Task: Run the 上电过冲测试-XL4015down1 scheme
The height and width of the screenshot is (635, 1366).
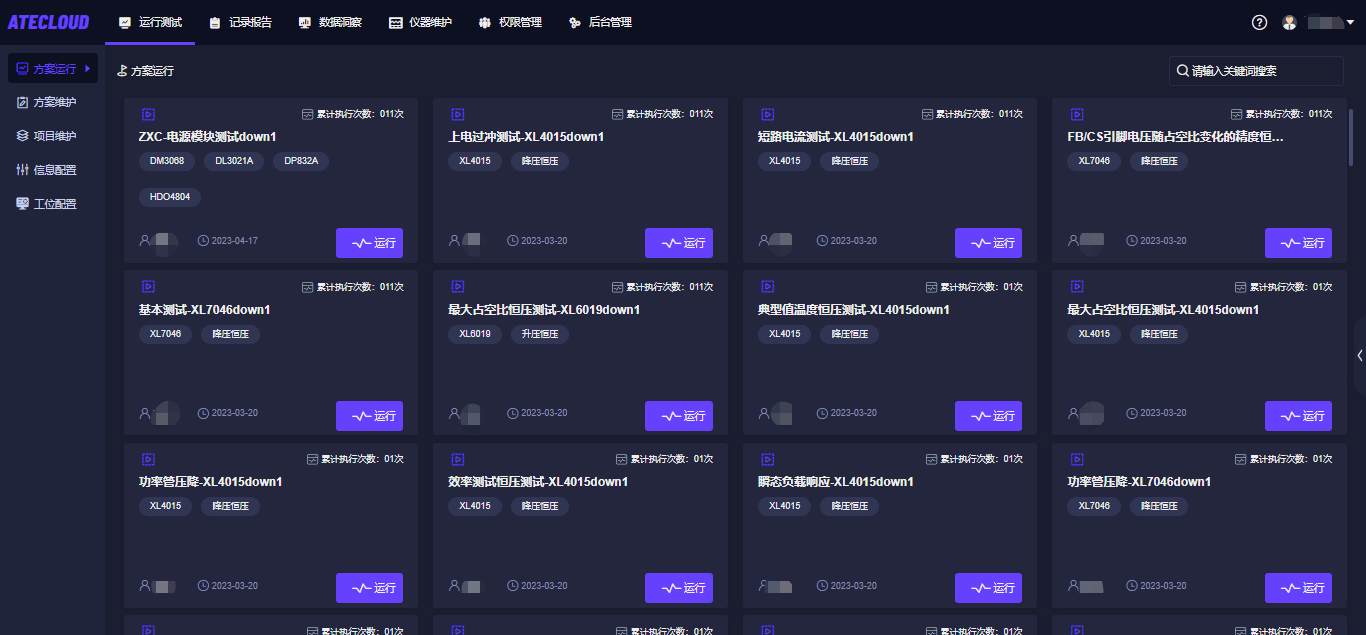Action: click(x=679, y=243)
